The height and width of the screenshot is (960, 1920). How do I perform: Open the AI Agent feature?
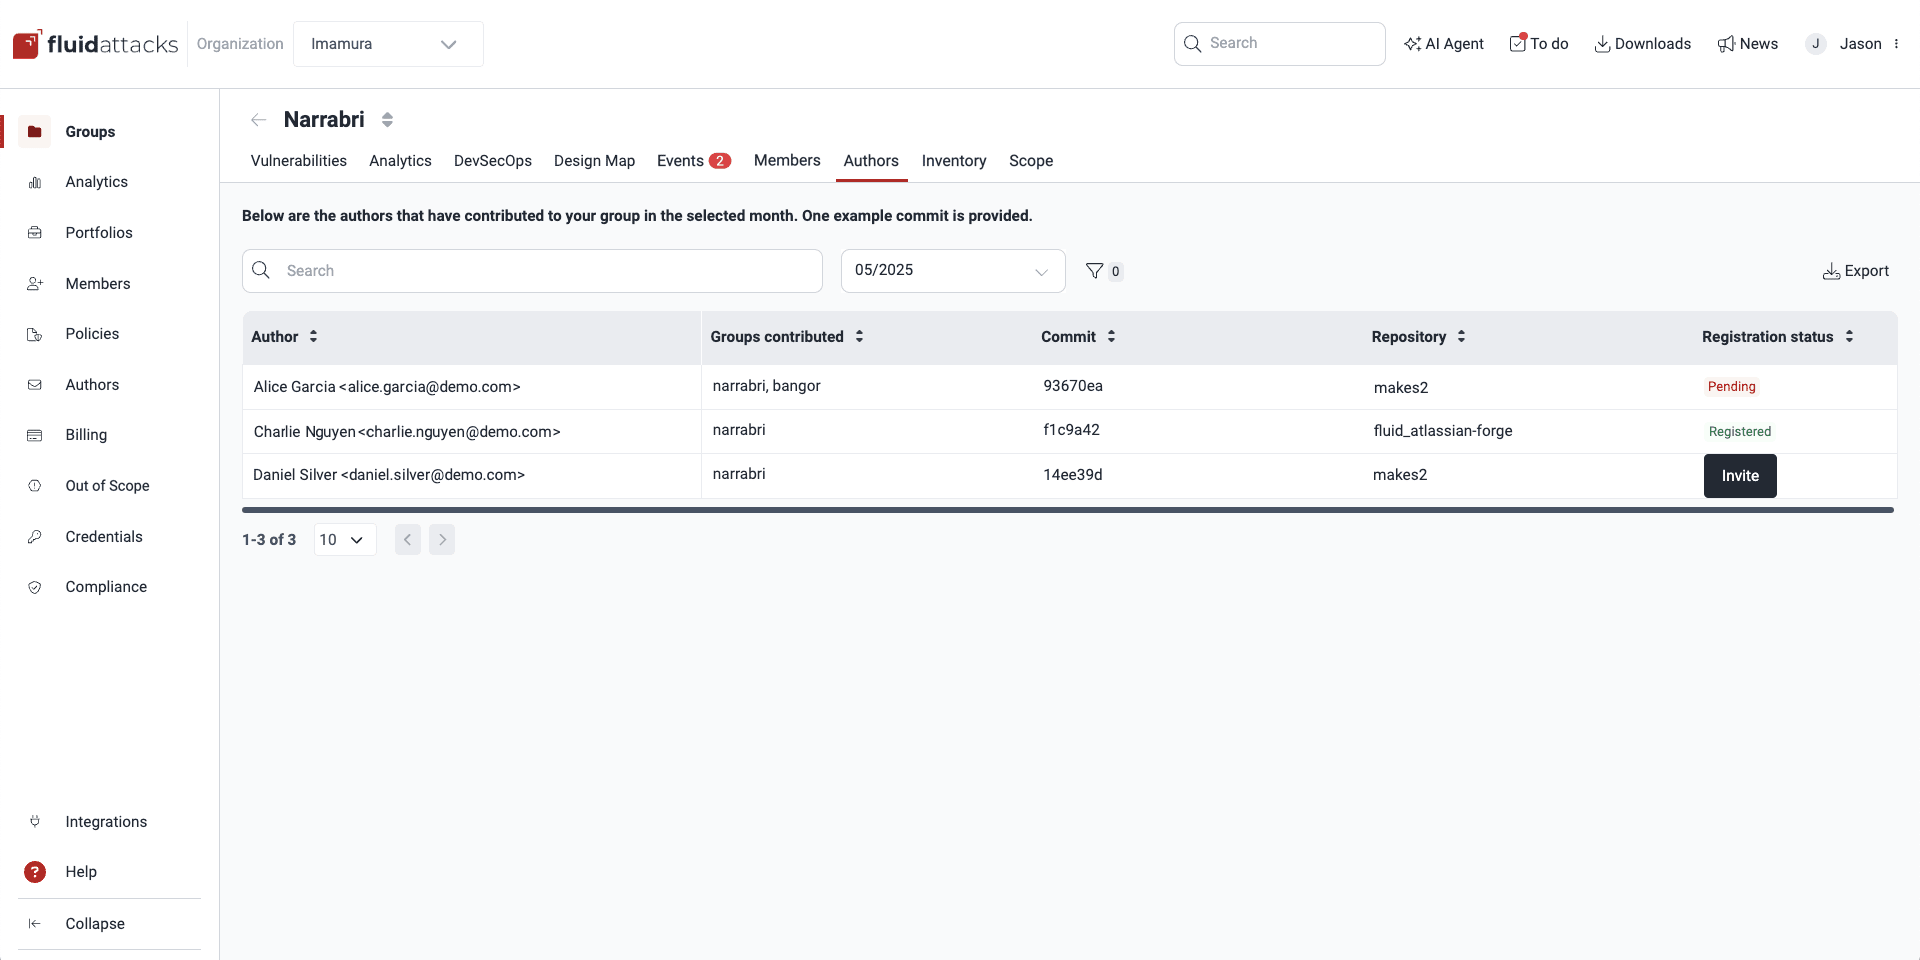tap(1444, 43)
